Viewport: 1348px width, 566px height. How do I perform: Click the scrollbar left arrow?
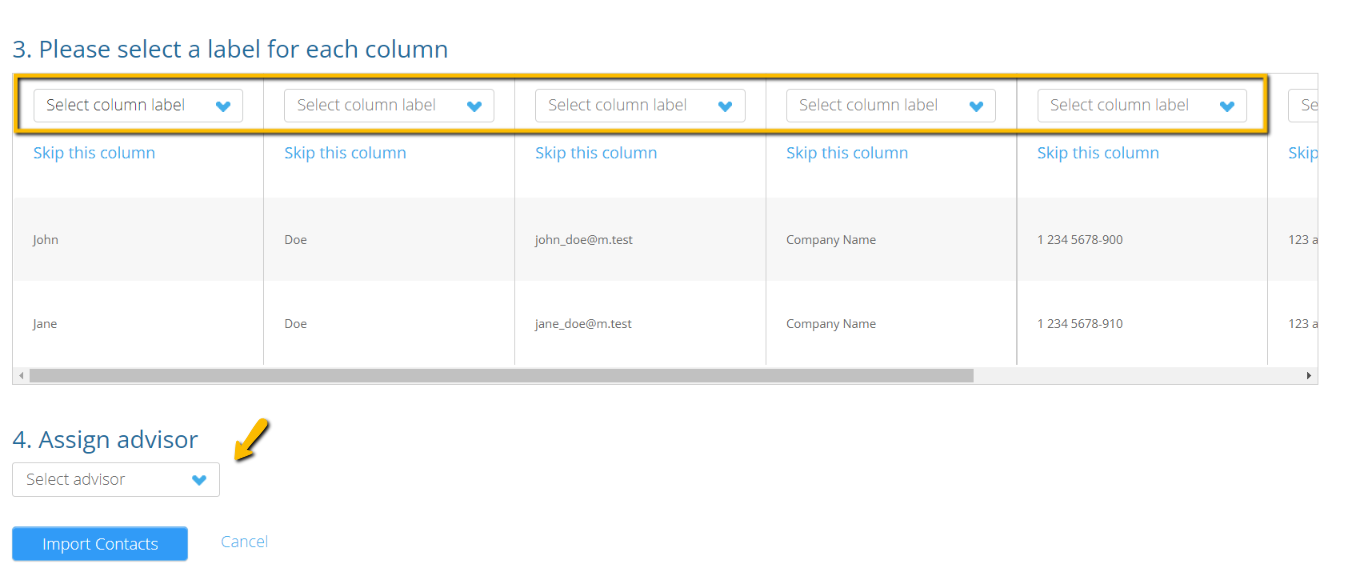coord(20,376)
